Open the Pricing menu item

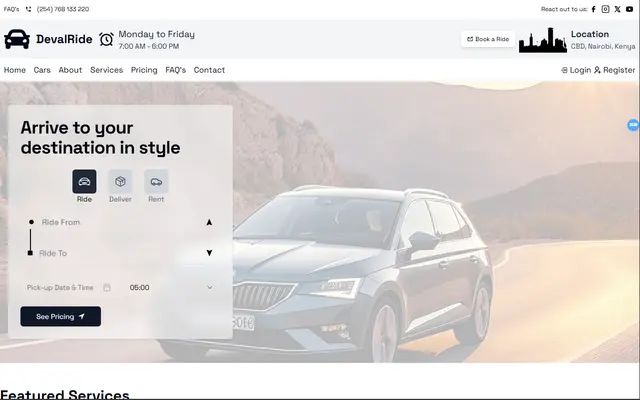(x=144, y=70)
